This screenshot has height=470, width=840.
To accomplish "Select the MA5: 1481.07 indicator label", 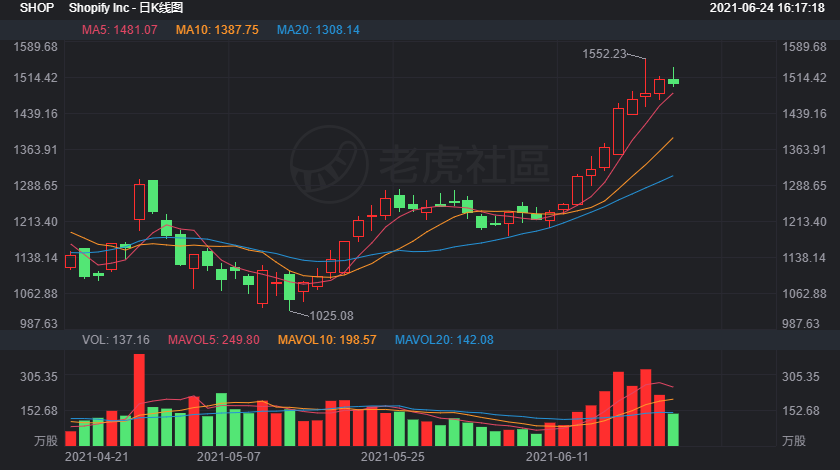I will (x=119, y=30).
